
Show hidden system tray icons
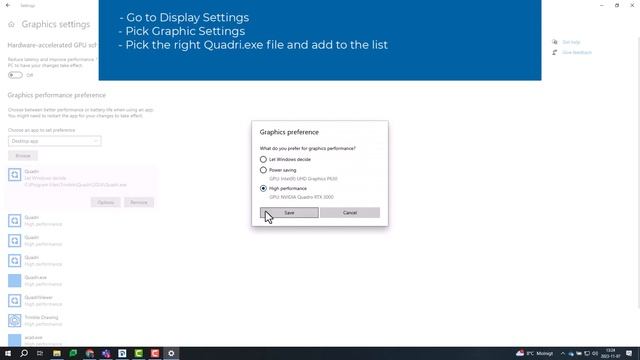(562, 353)
